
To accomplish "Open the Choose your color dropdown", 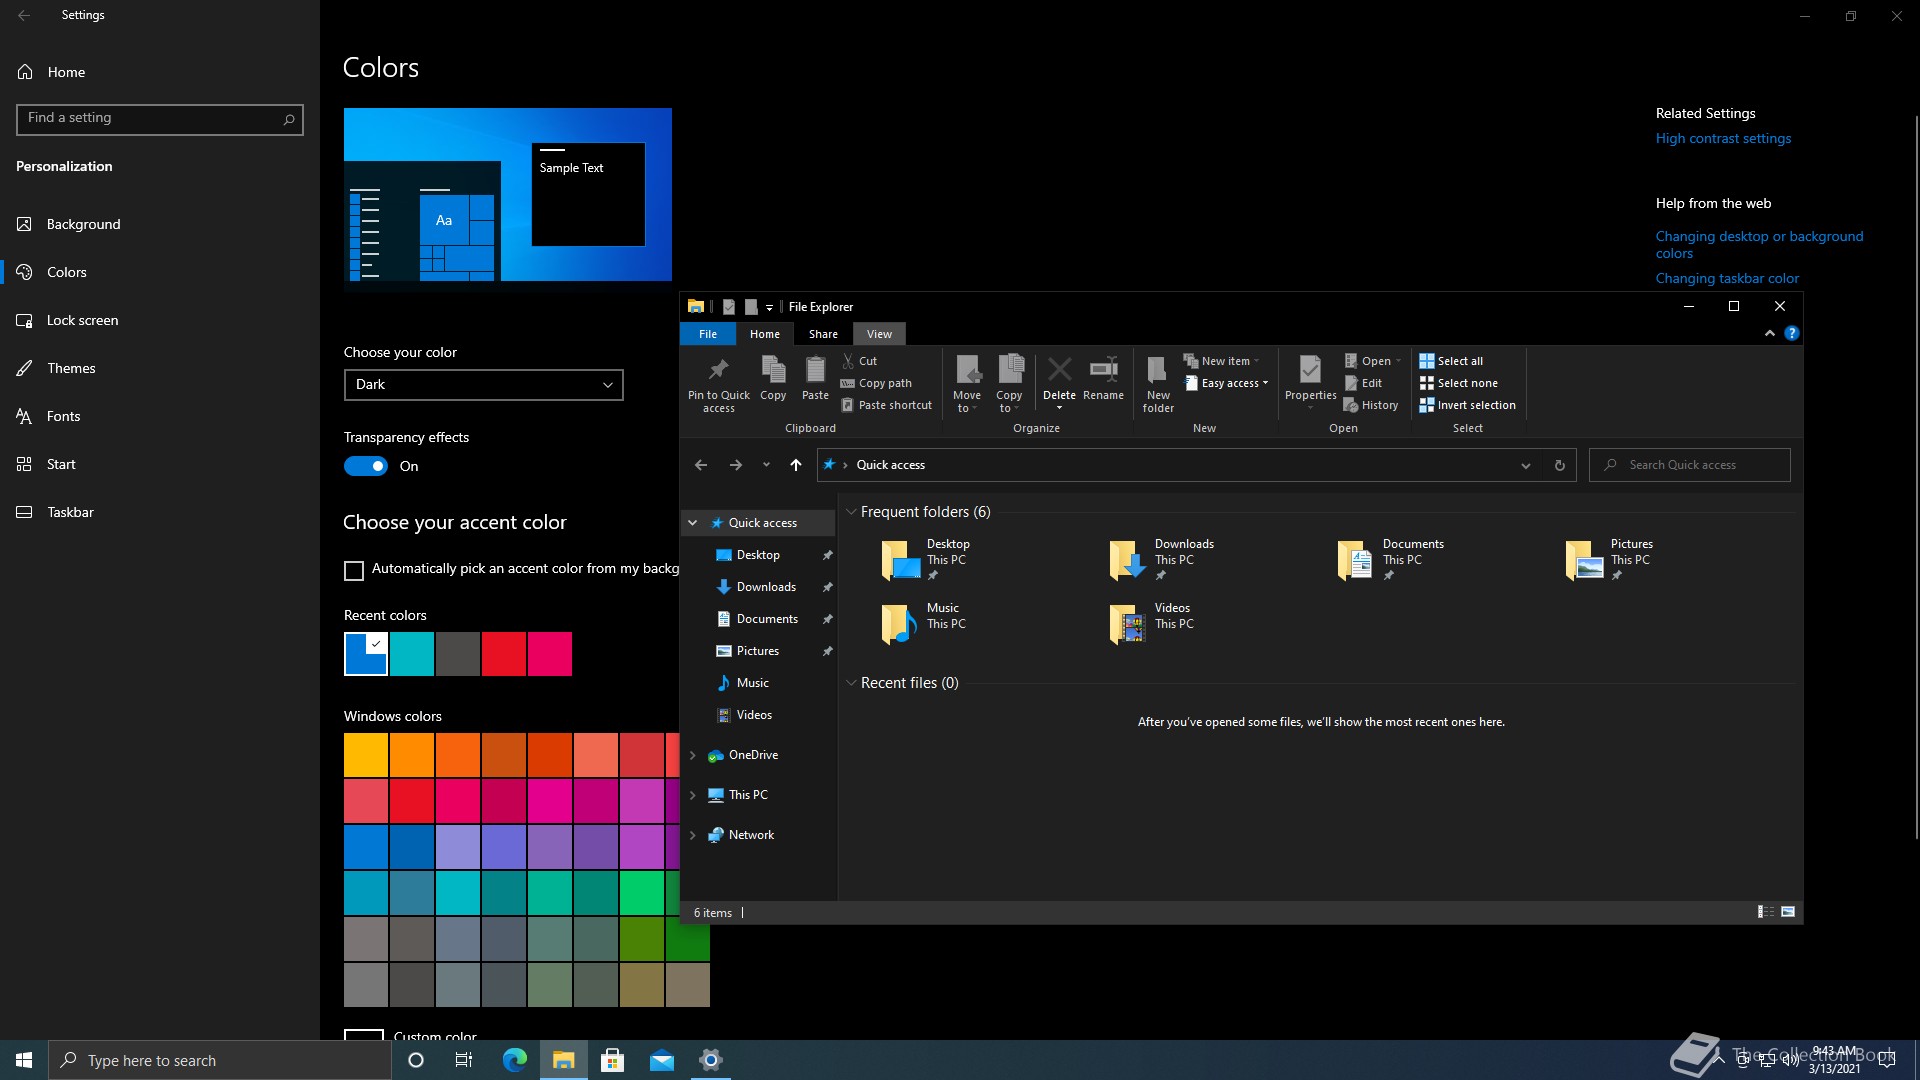I will (484, 385).
